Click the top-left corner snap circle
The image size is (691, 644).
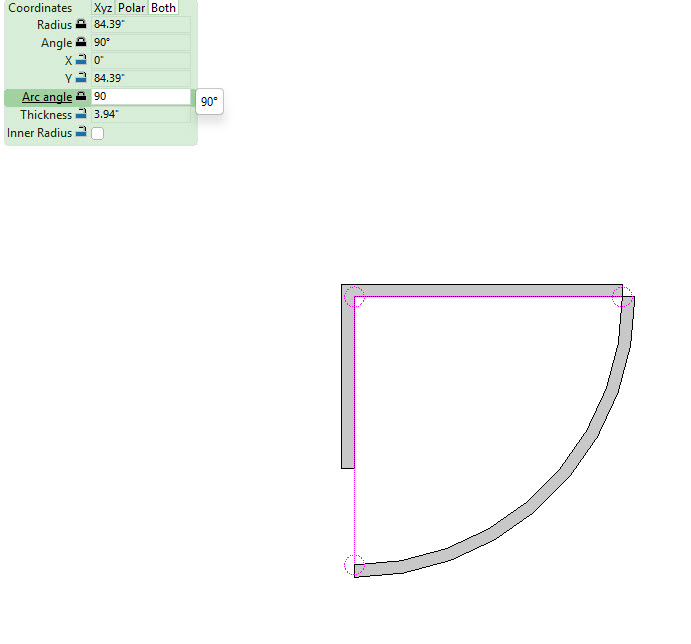click(x=354, y=297)
